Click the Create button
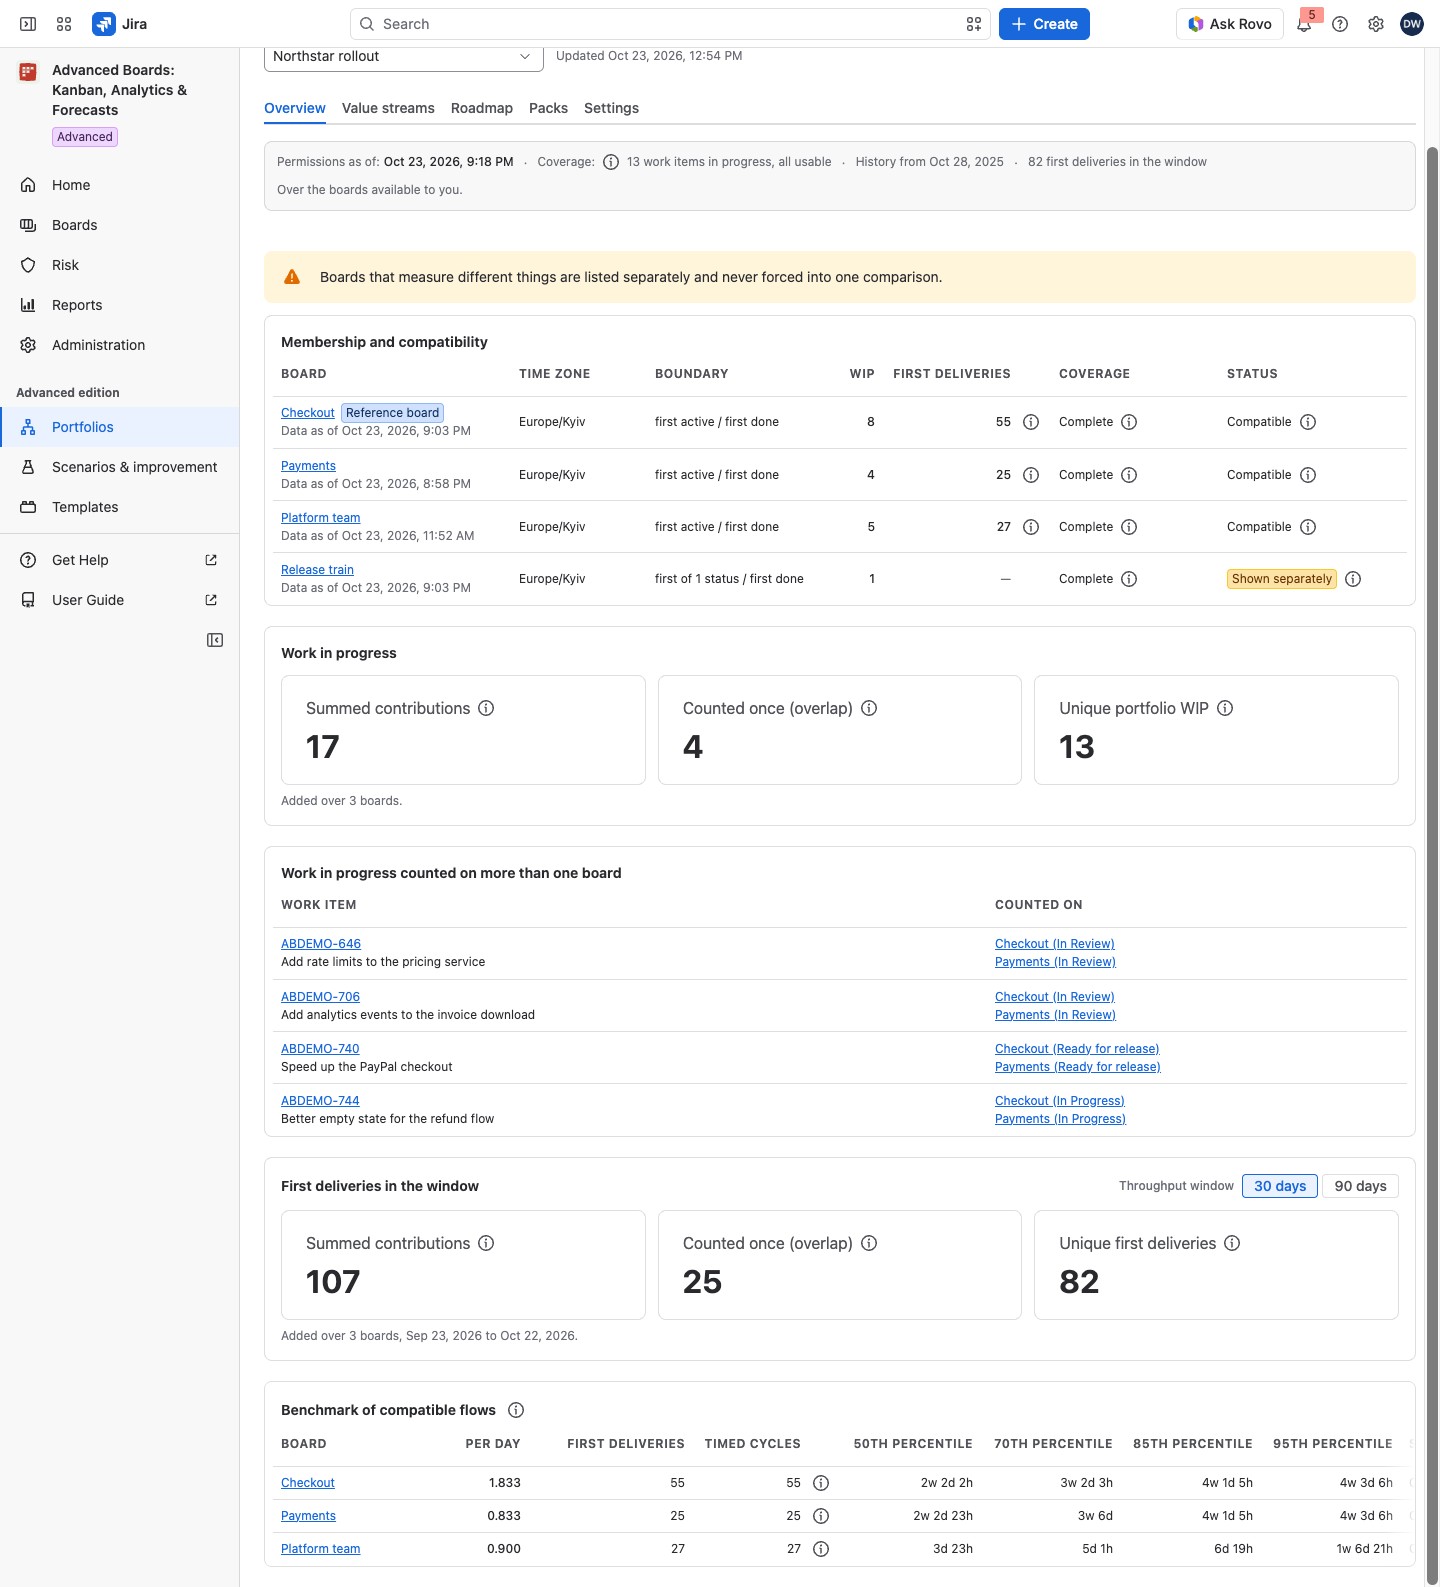 coord(1044,24)
